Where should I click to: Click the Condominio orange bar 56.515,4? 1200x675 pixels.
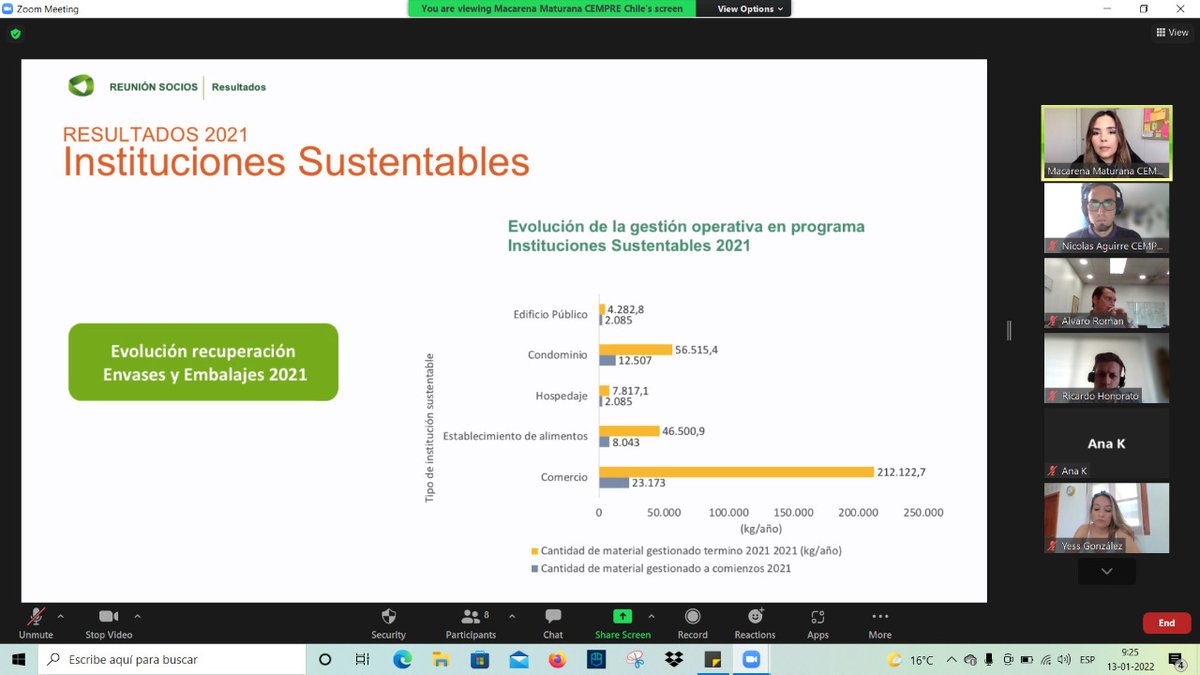point(635,350)
